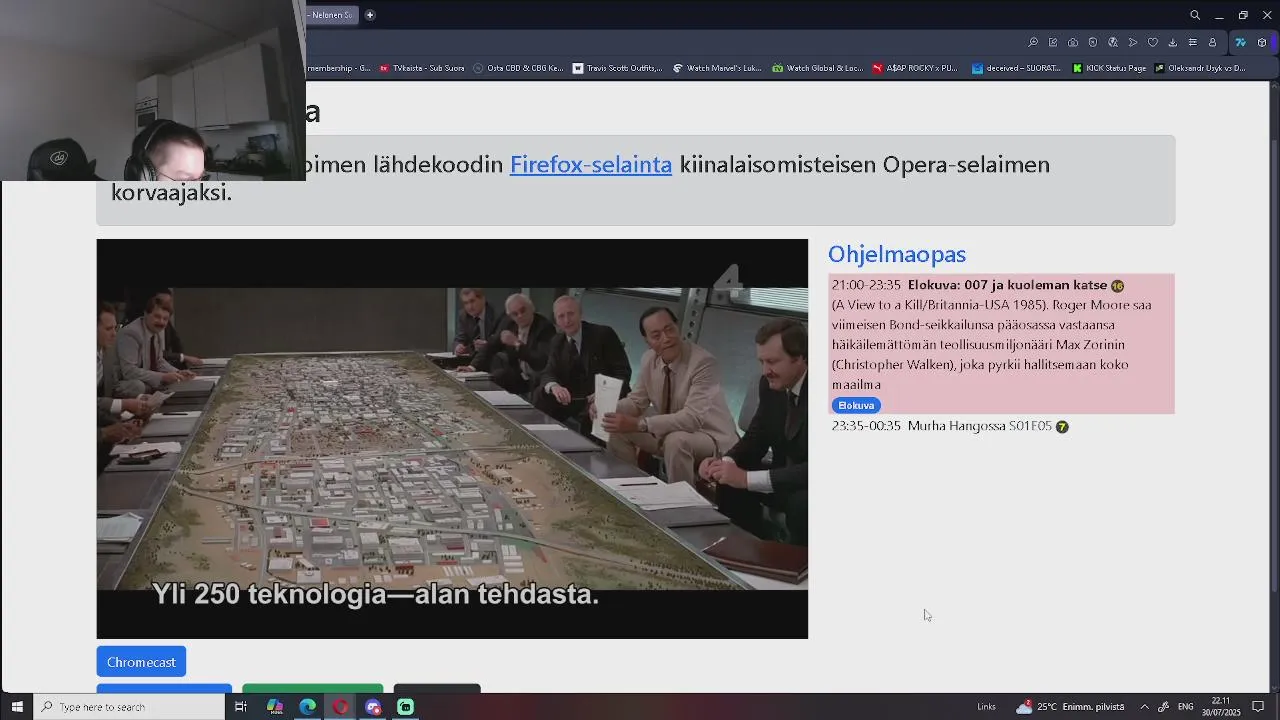Expand the system tray hidden icons chevron

pos(1144,707)
